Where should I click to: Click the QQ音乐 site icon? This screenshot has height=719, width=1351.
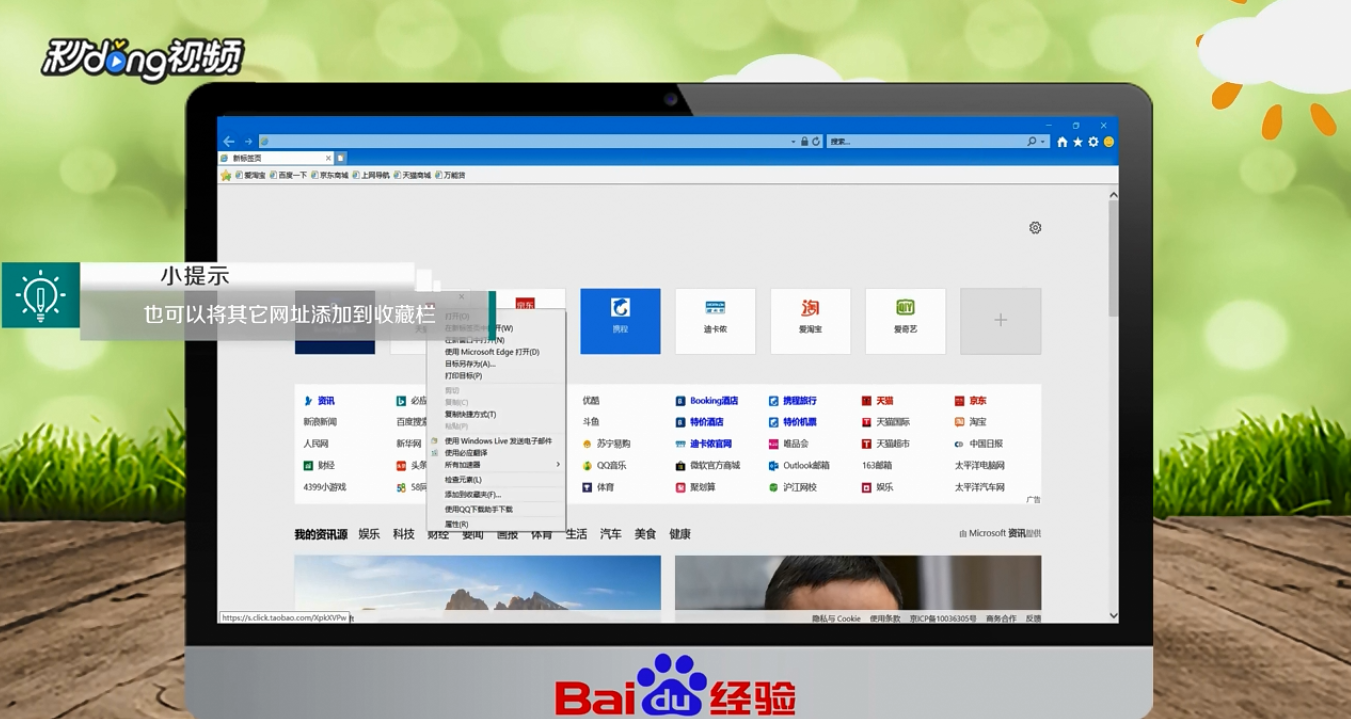coord(587,466)
